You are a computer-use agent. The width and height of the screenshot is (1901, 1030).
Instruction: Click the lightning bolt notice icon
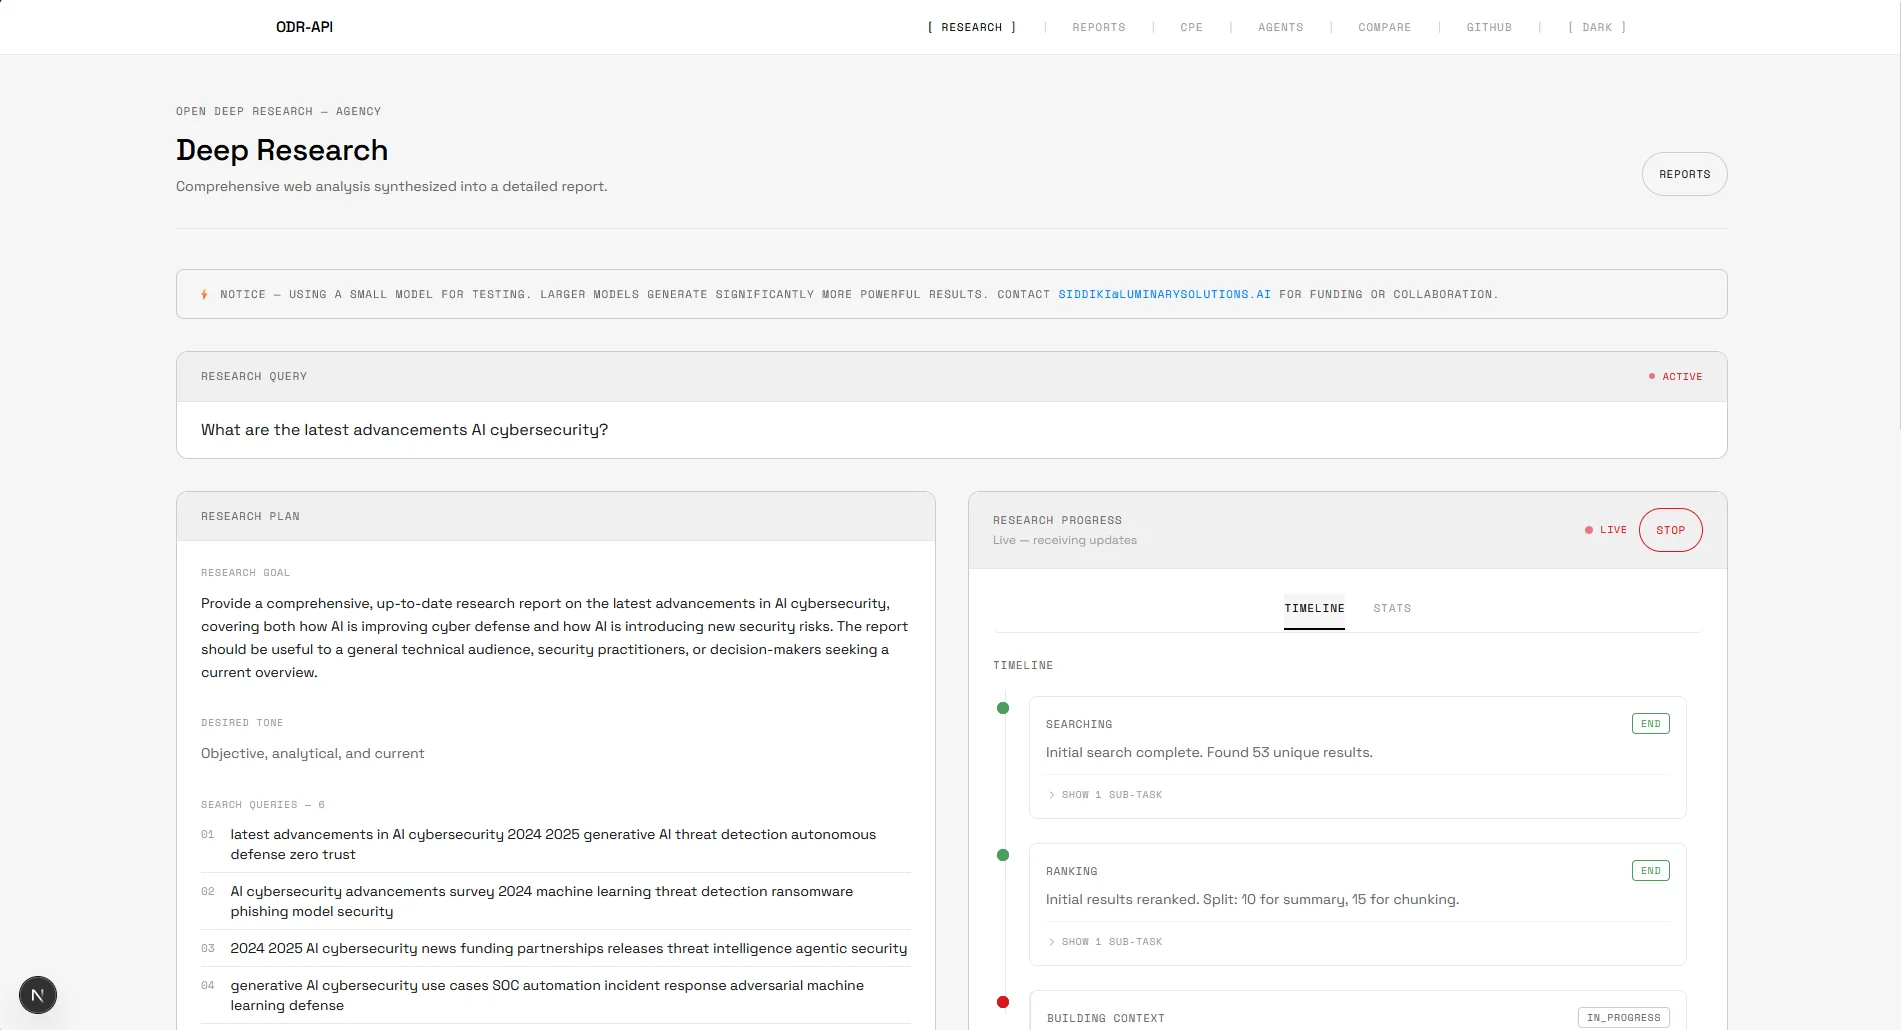coord(204,294)
